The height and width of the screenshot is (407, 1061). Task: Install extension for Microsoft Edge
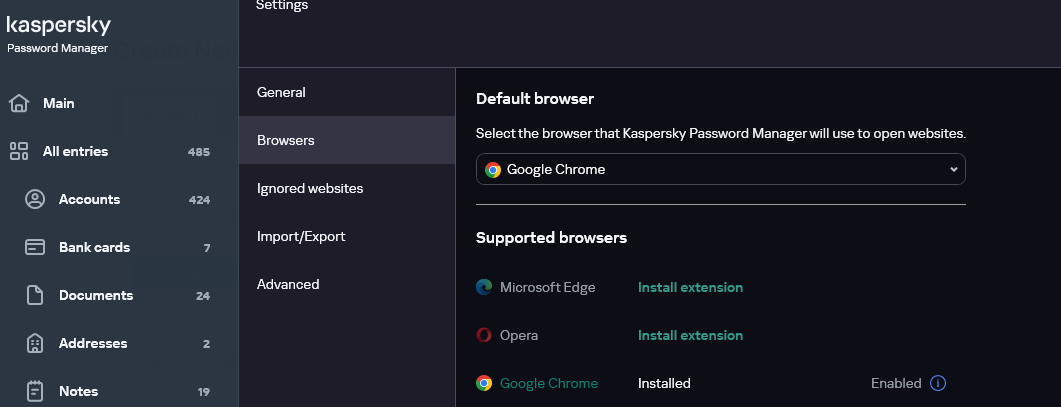690,287
